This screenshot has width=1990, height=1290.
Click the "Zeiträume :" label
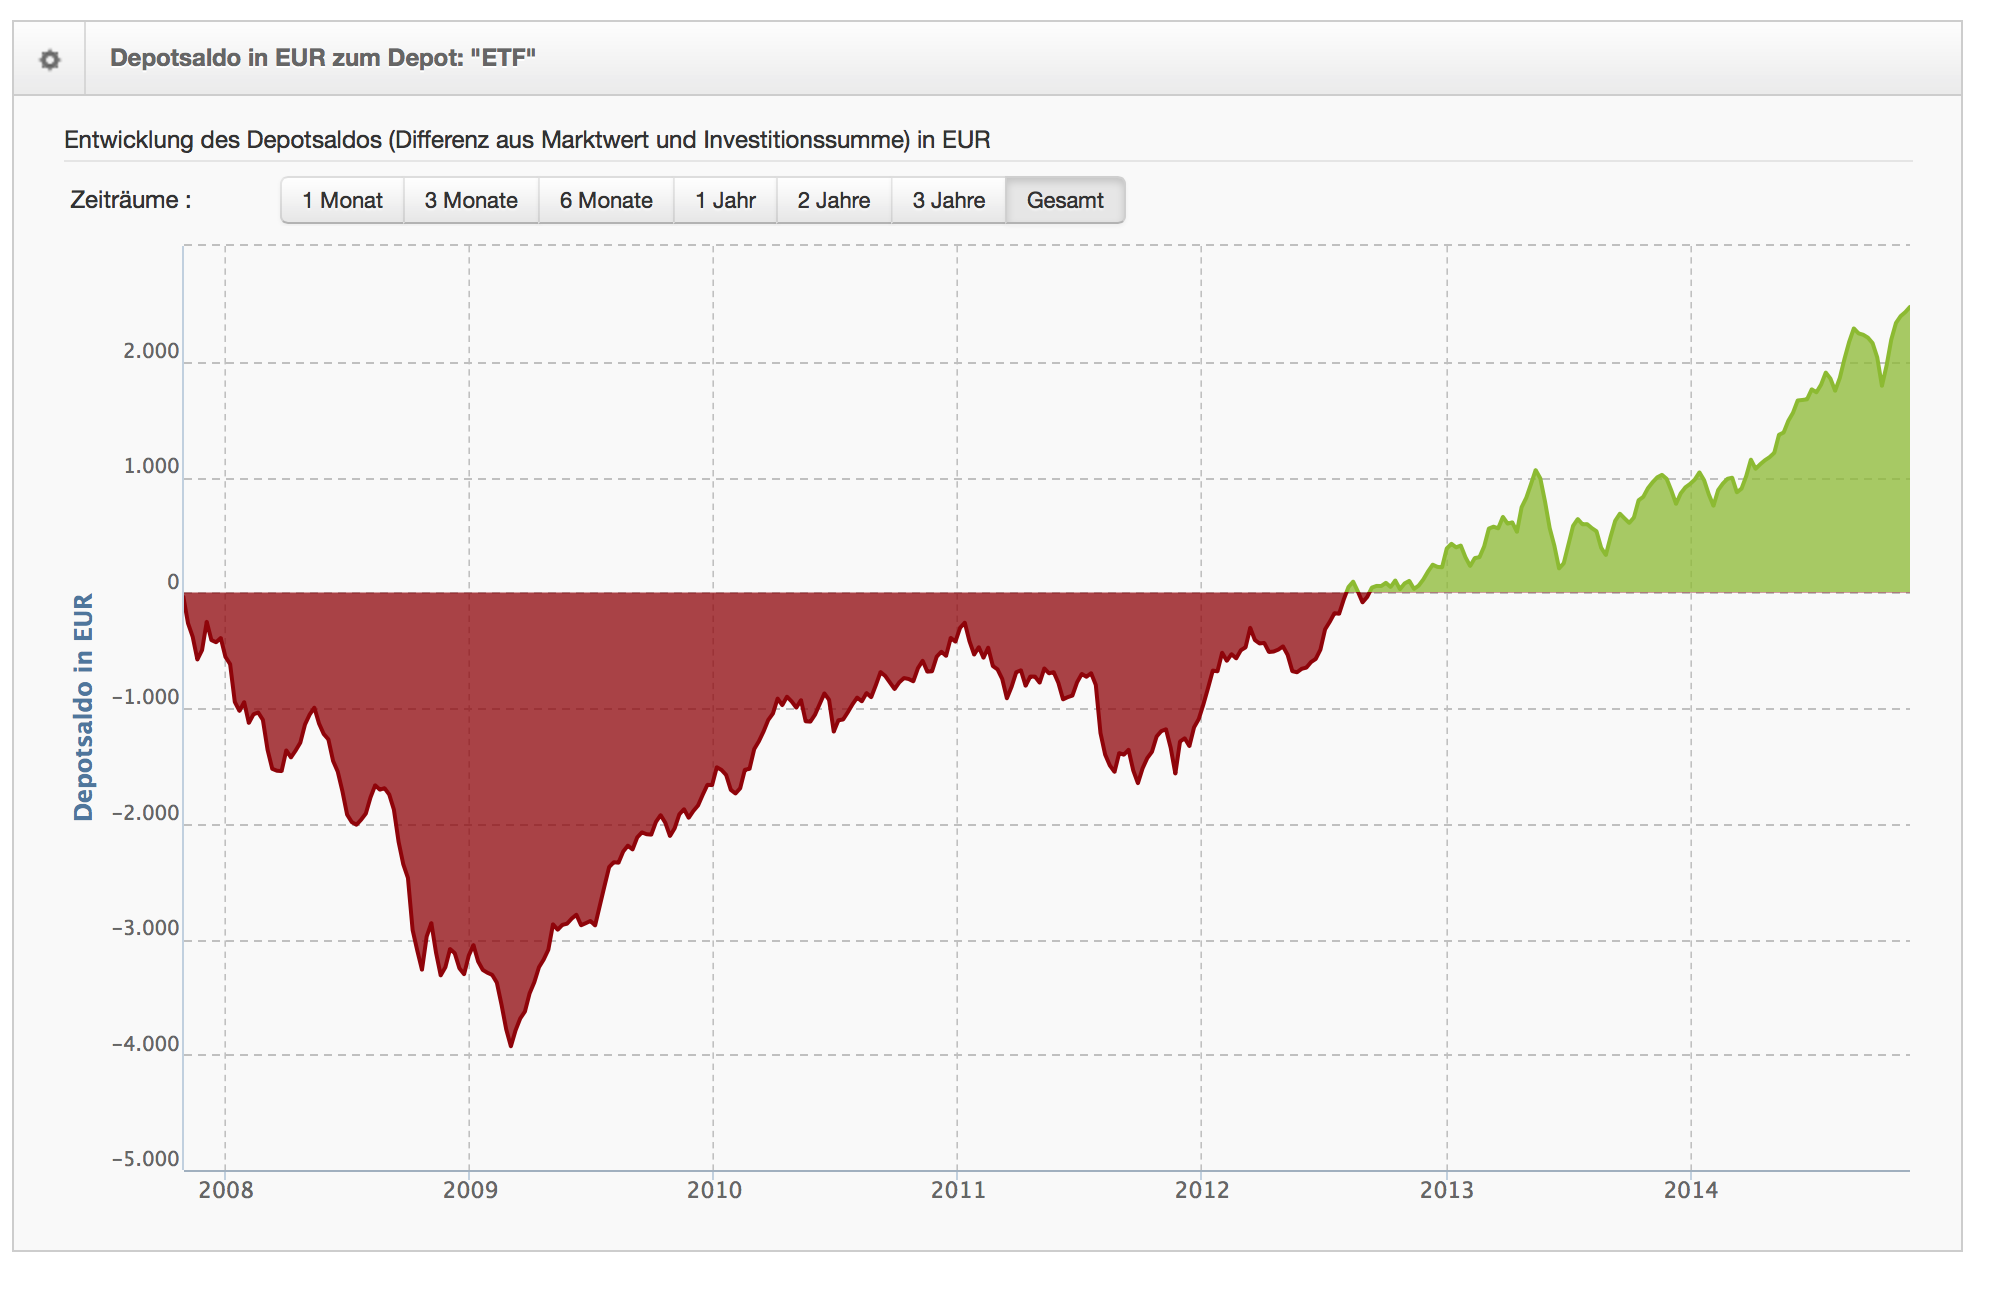[x=130, y=200]
